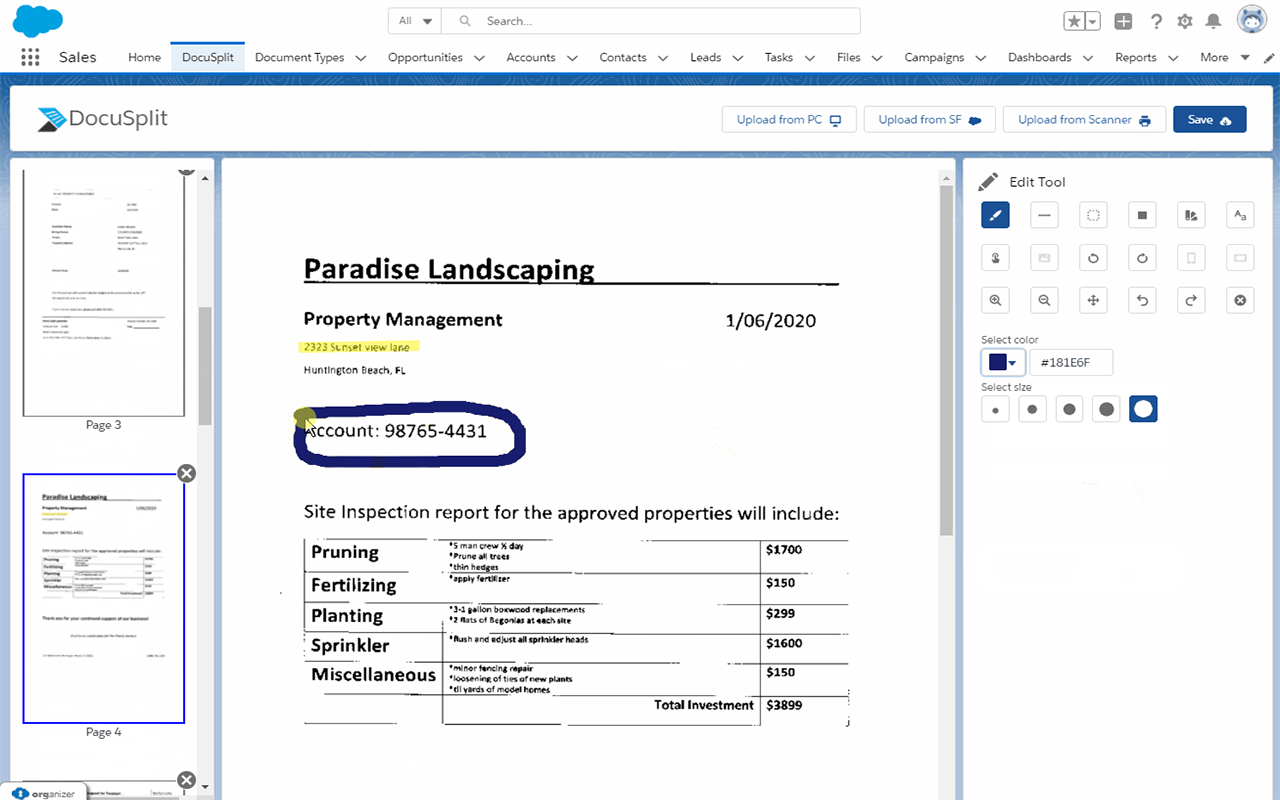
Task: Select the Aa text tool
Action: pyautogui.click(x=1240, y=214)
